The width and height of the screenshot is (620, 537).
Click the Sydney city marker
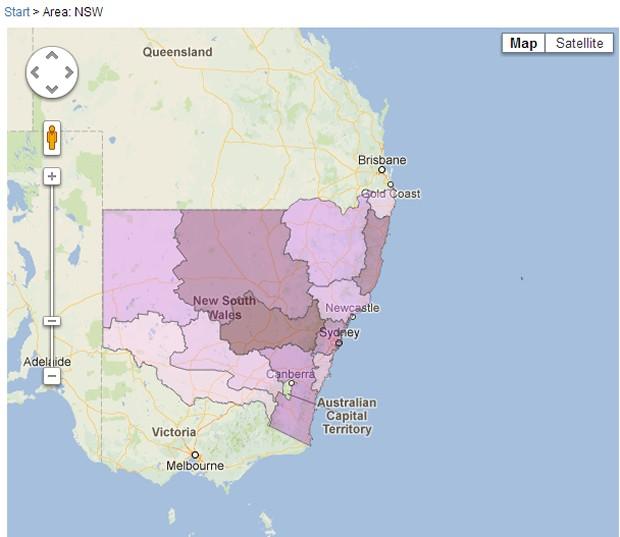pos(338,344)
